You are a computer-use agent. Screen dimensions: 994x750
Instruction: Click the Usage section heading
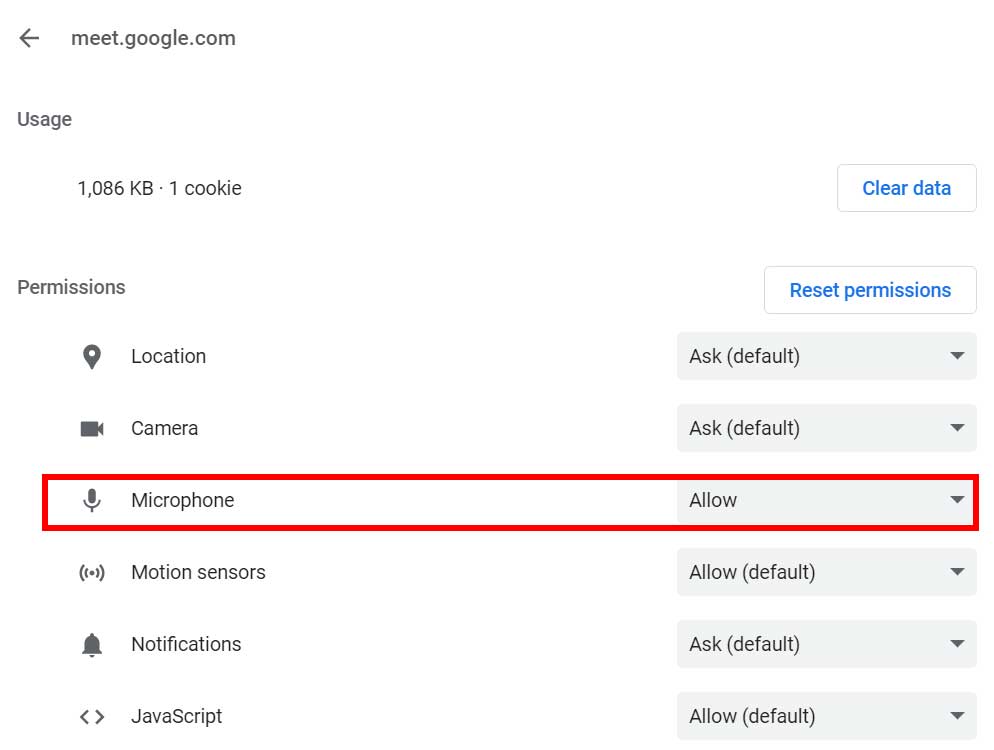[x=44, y=119]
